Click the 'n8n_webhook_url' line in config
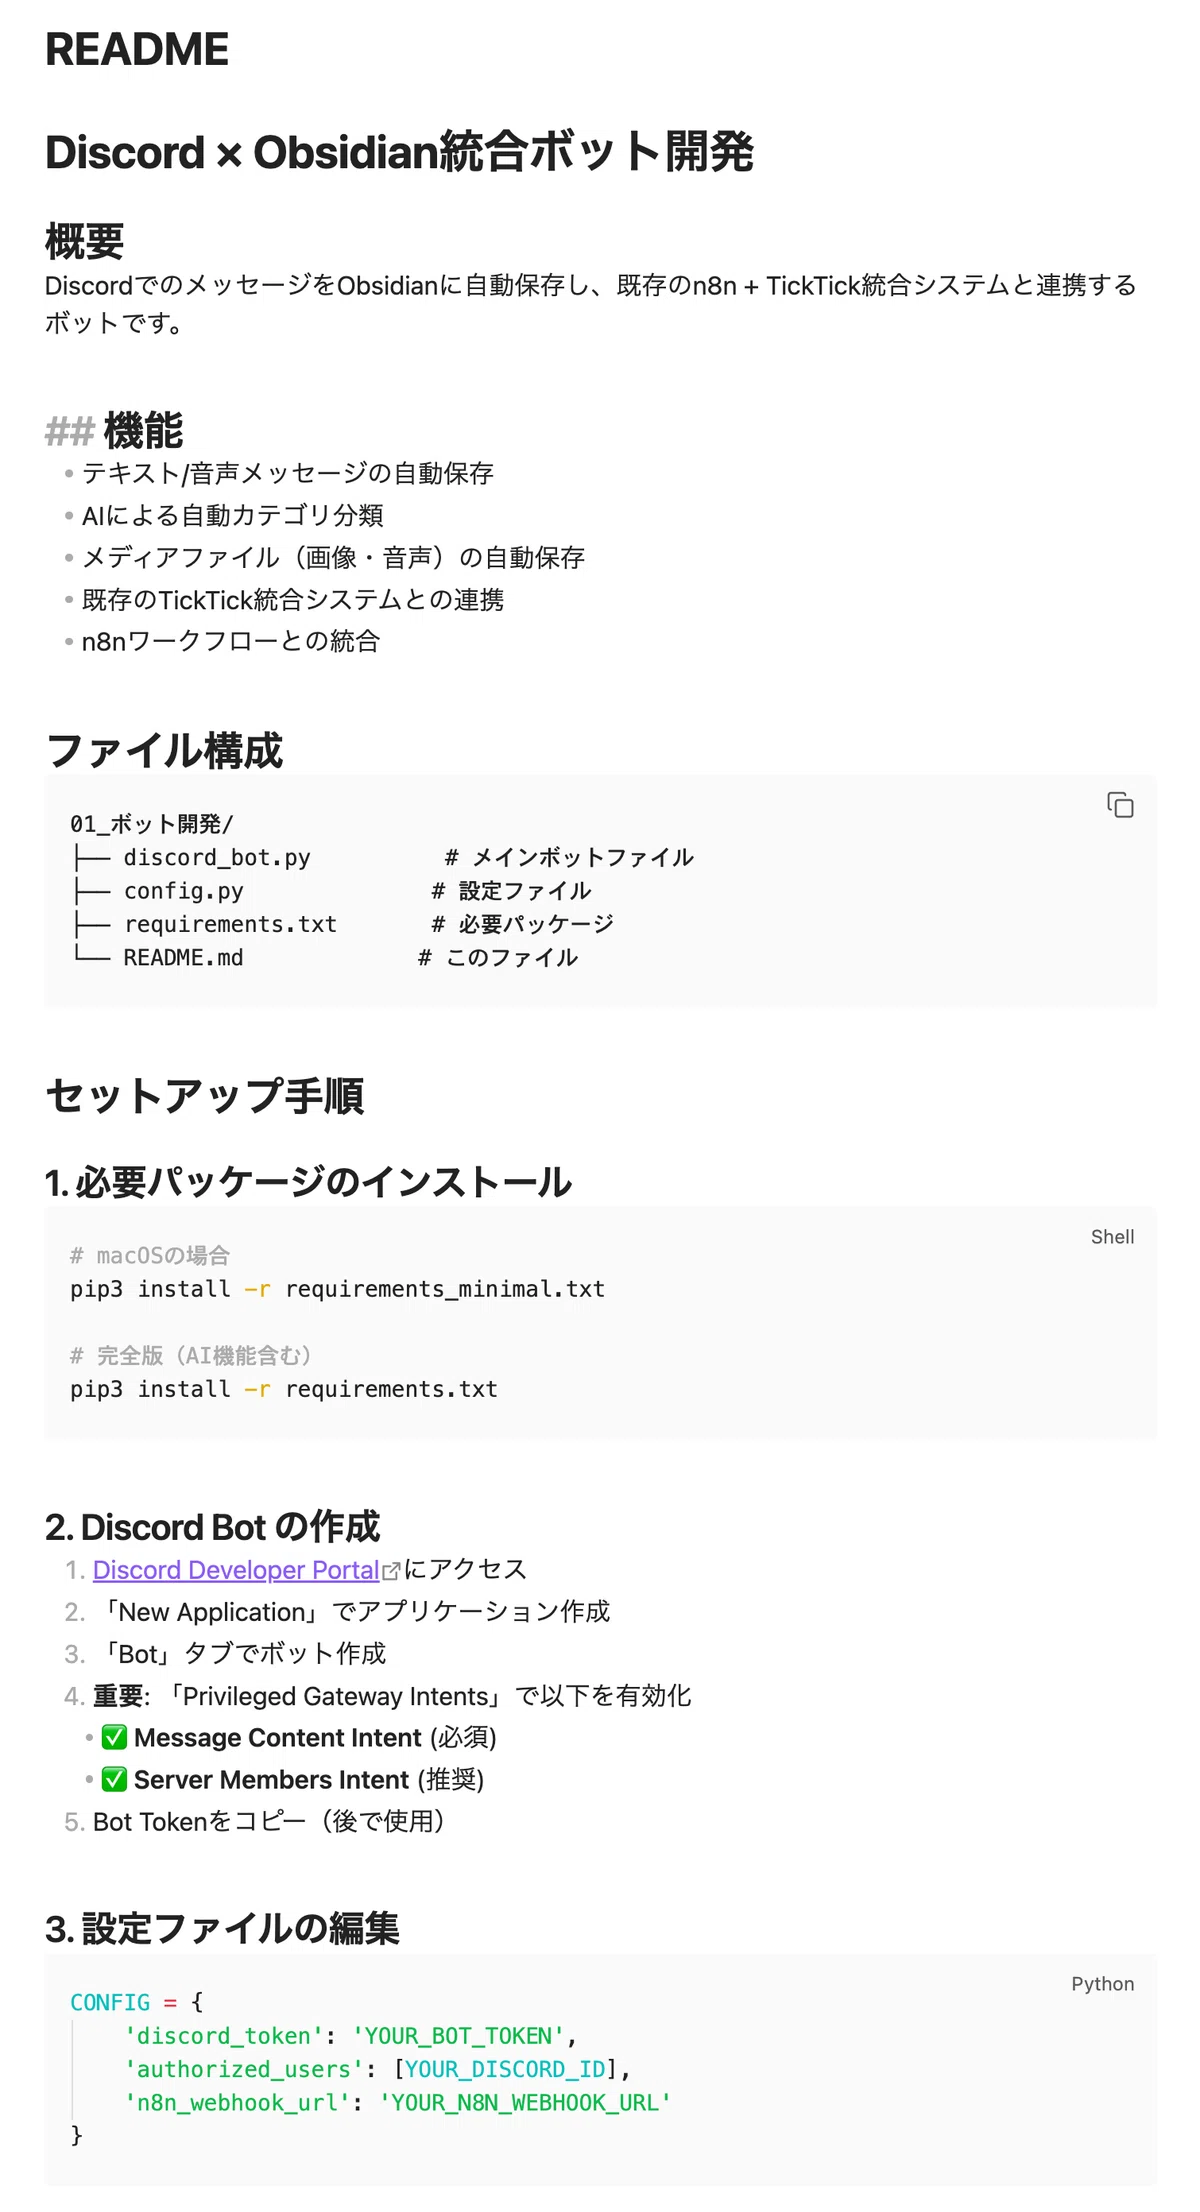 coord(397,2103)
